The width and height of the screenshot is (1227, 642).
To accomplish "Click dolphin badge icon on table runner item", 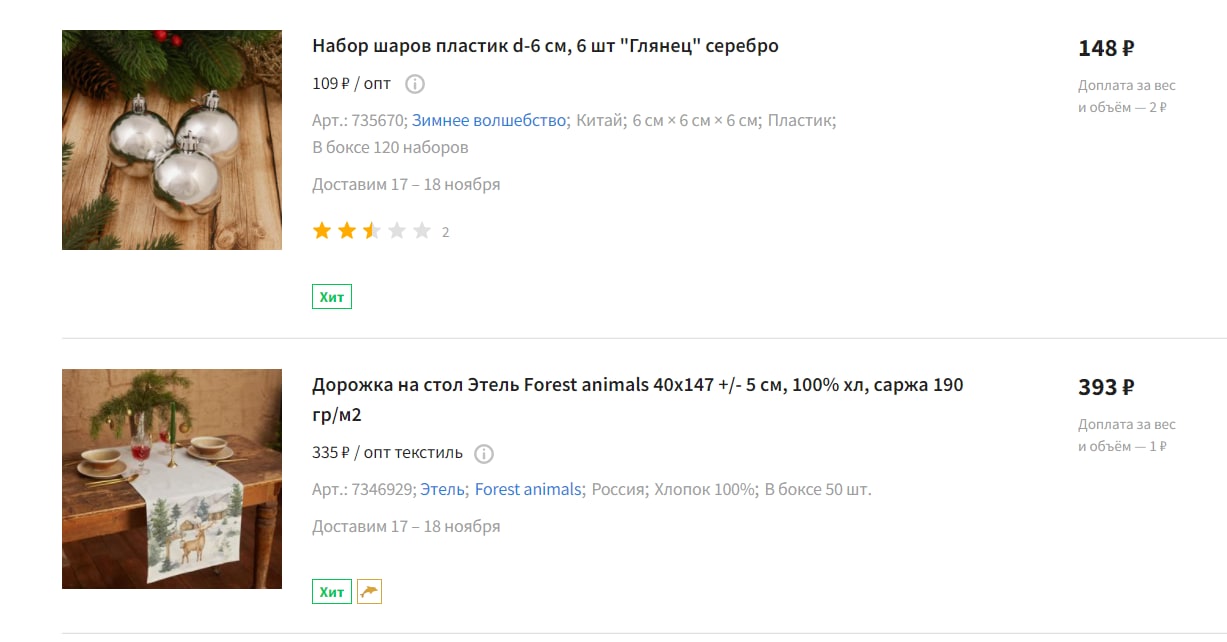I will point(370,592).
